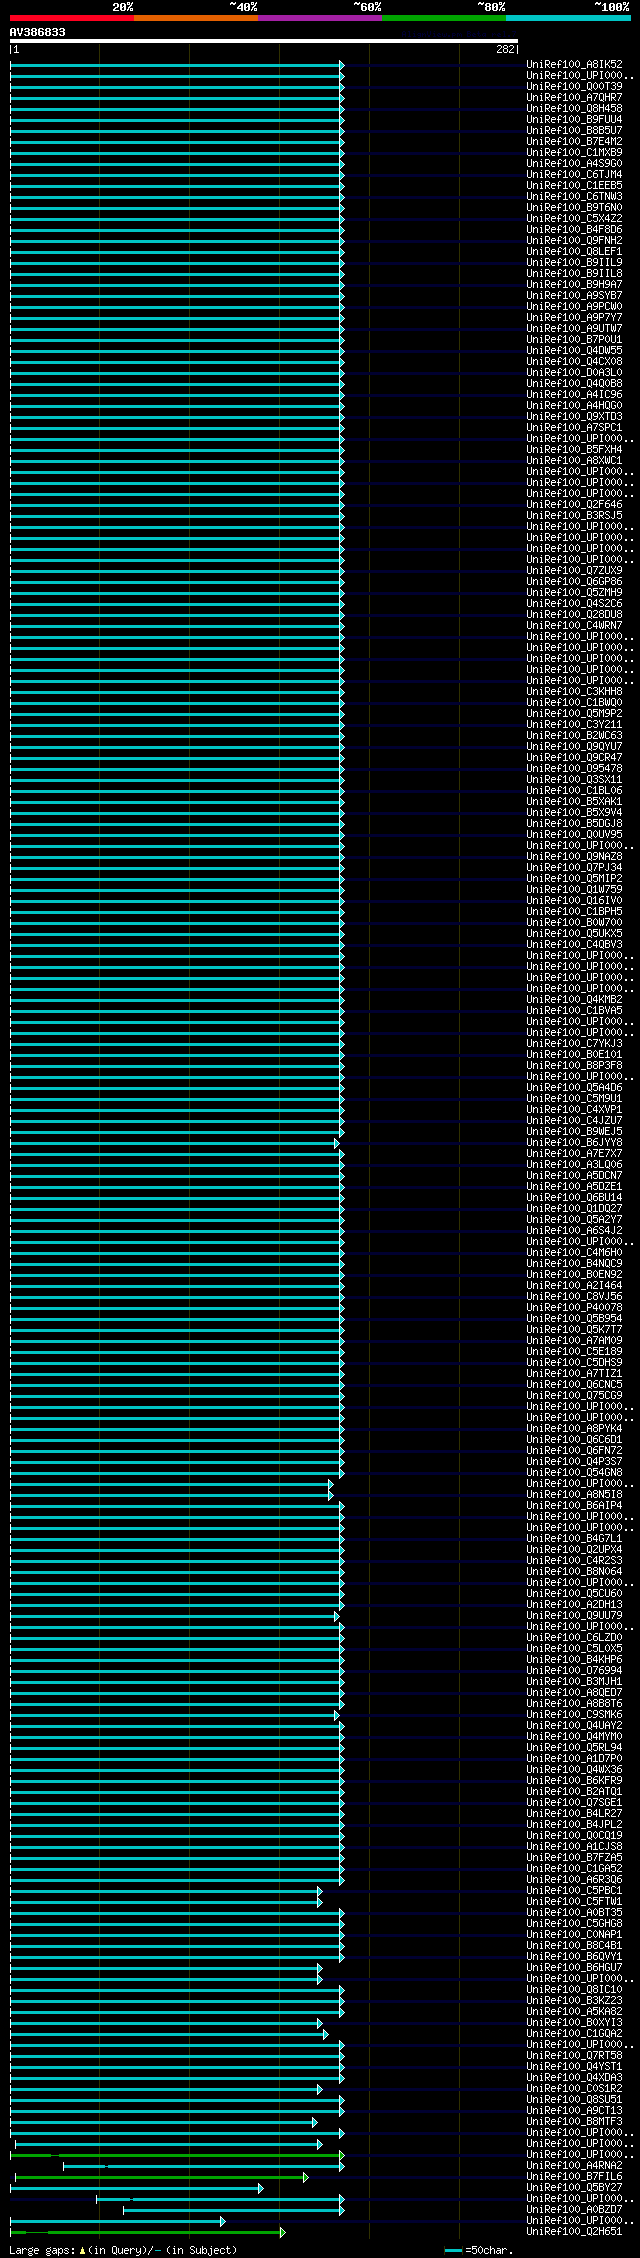The width and height of the screenshot is (640, 2258).
Task: Select the hit UniRef100_A0BT35
Action: pyautogui.click(x=574, y=1913)
